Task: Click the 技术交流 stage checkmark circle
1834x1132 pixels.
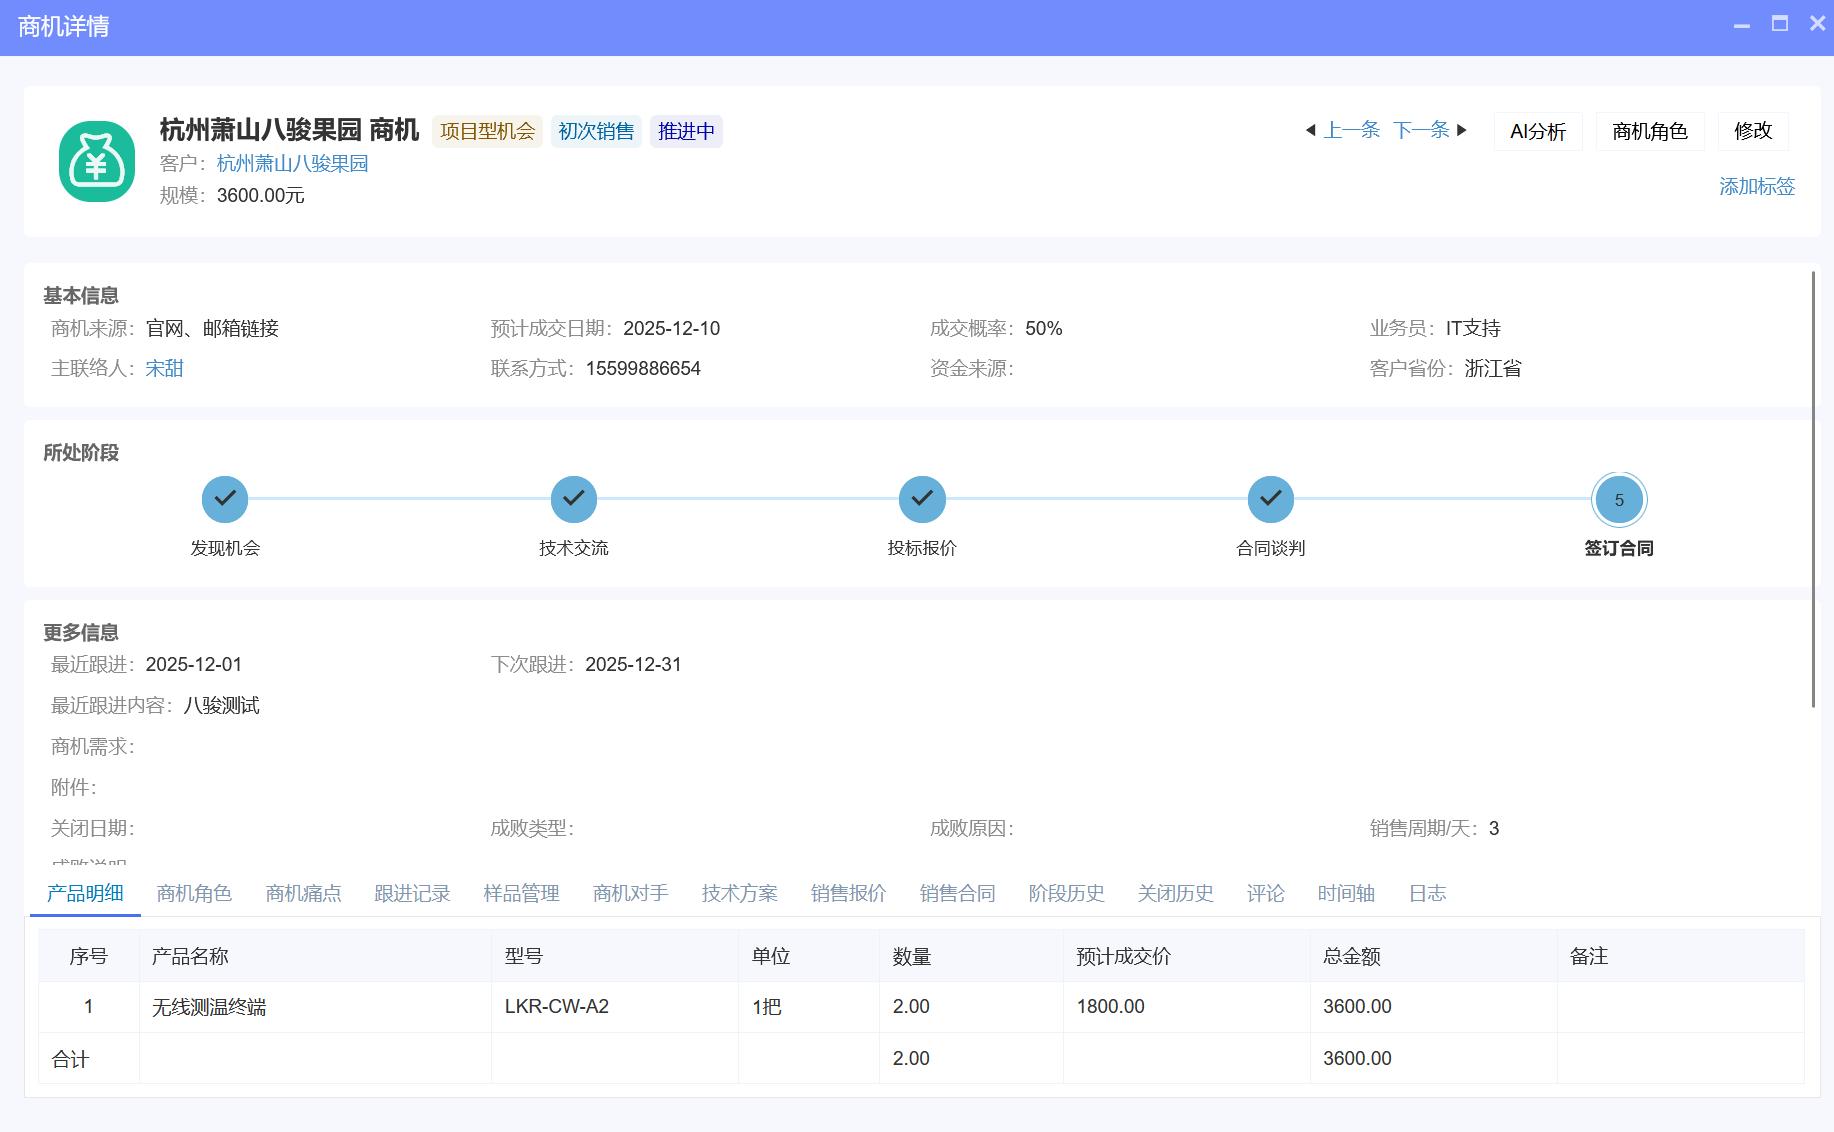Action: (573, 499)
